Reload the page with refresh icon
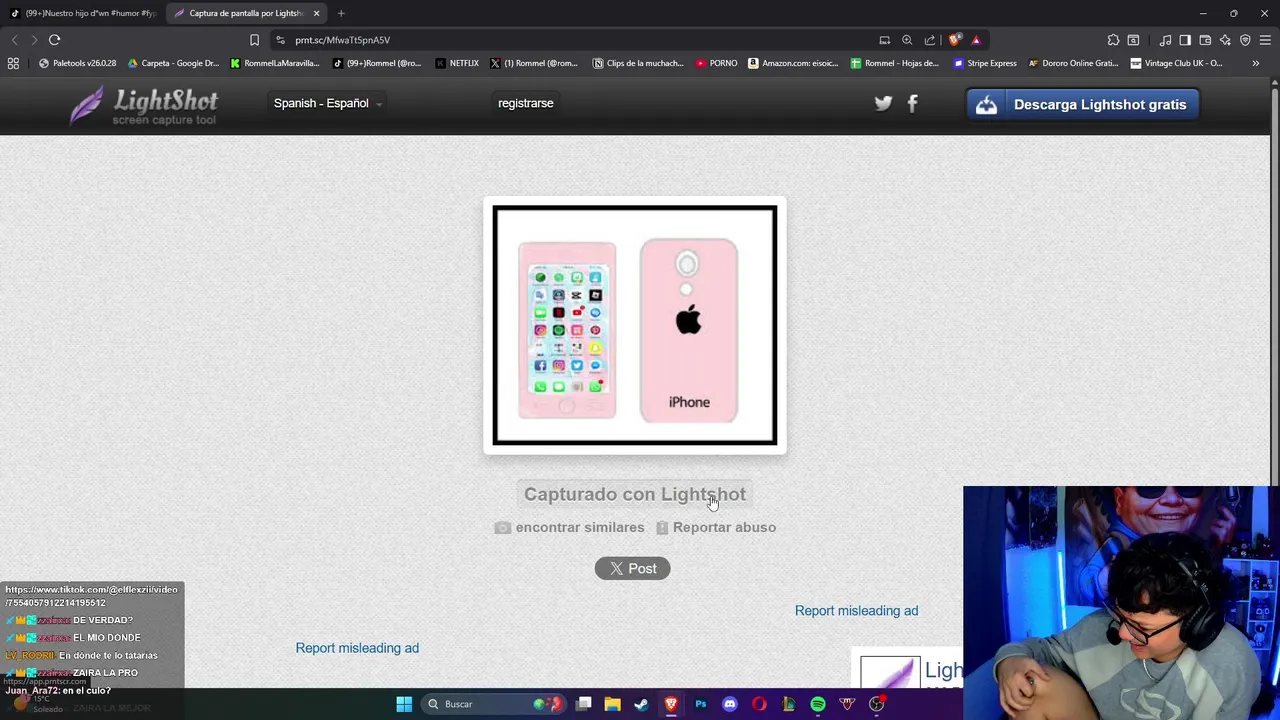The image size is (1280, 720). [54, 40]
